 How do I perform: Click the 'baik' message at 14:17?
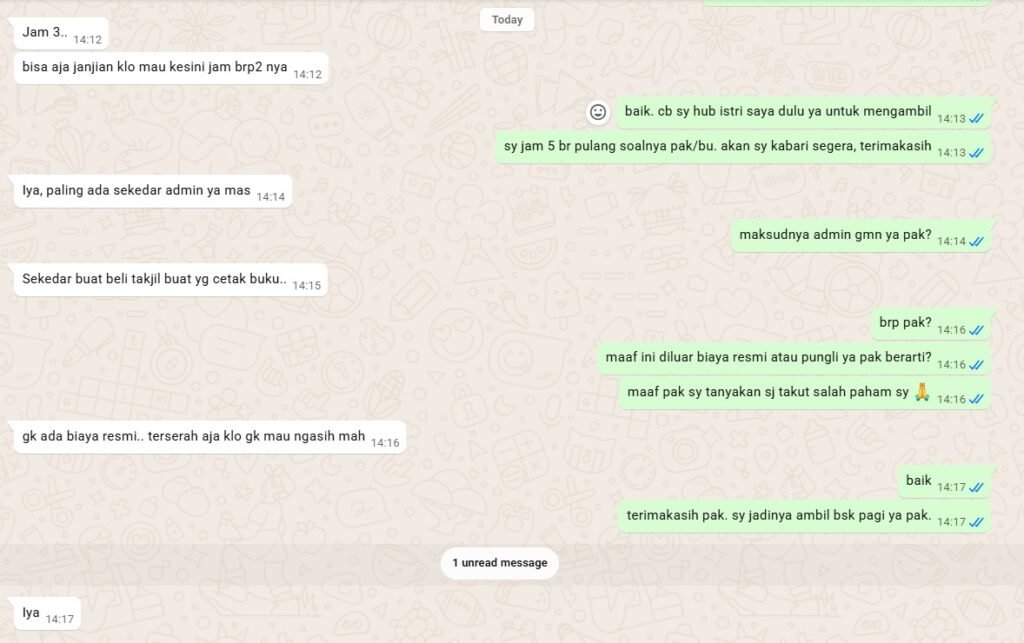point(944,482)
